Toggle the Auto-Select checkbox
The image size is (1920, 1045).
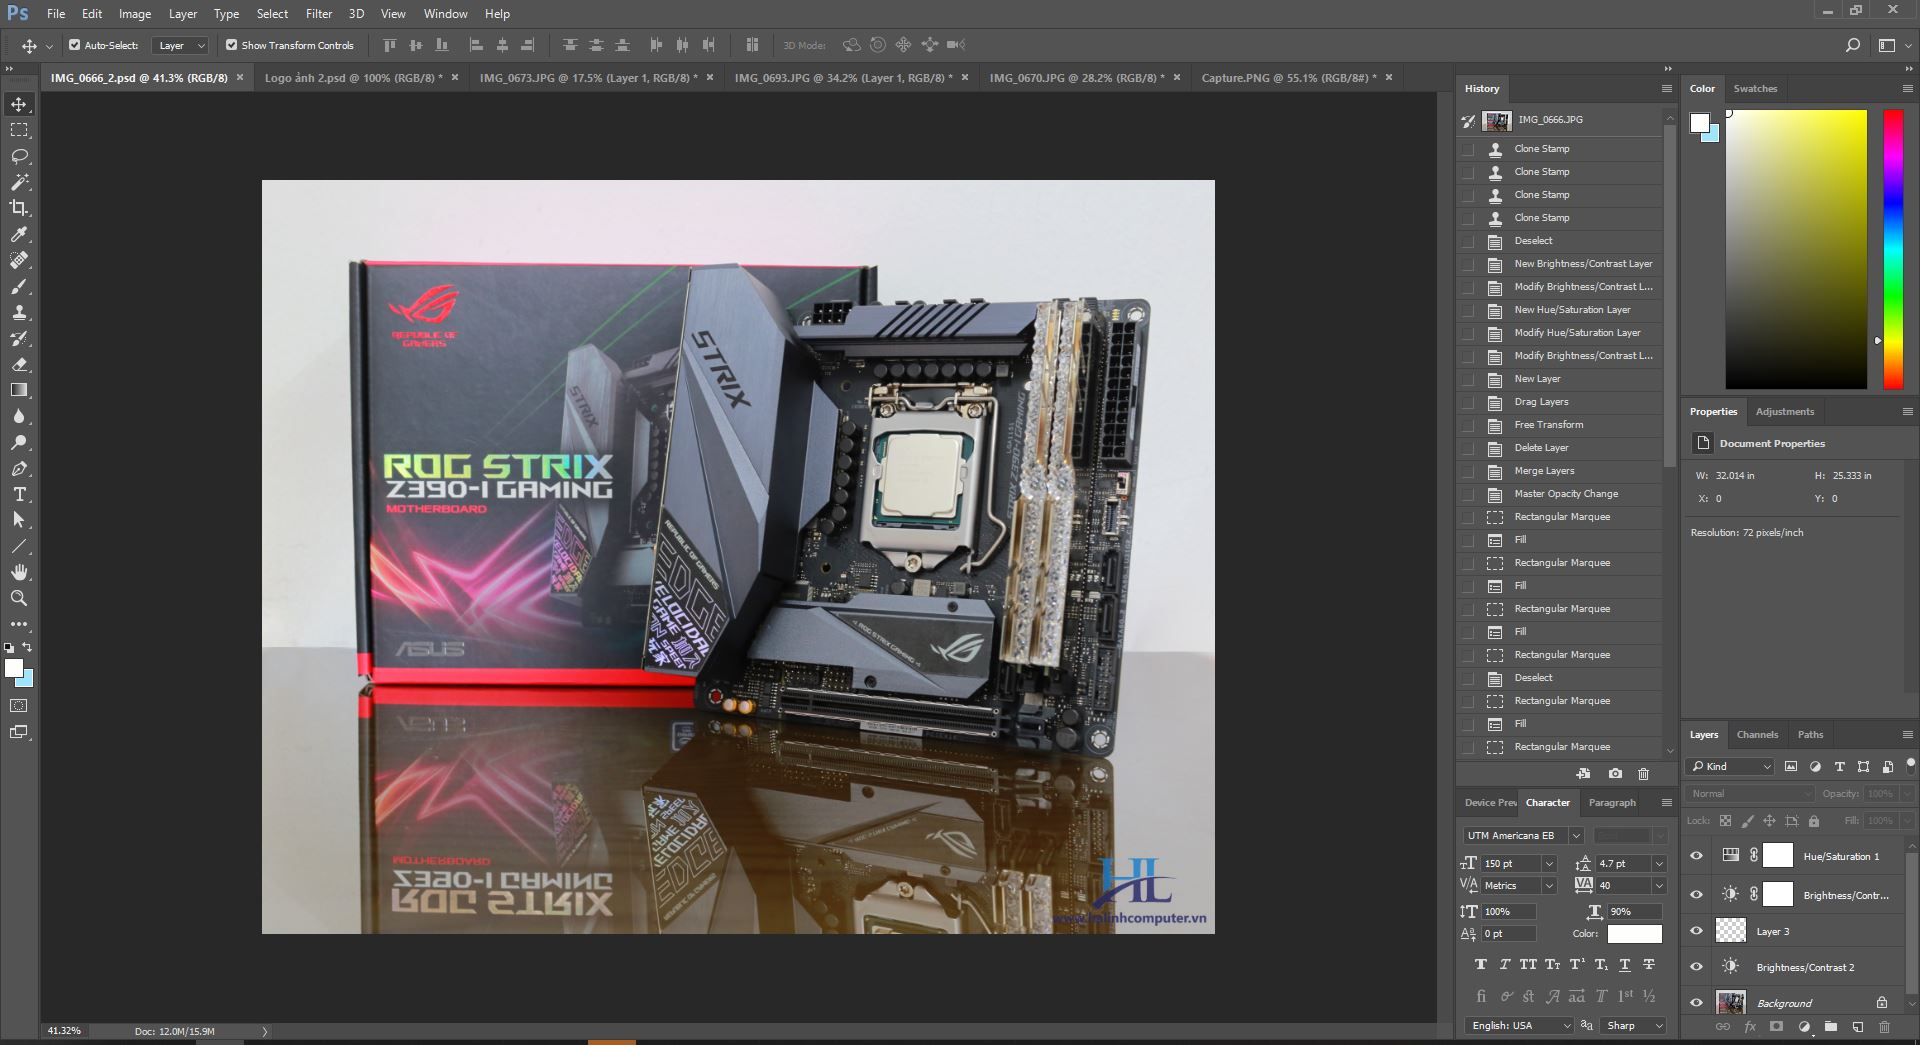[74, 45]
